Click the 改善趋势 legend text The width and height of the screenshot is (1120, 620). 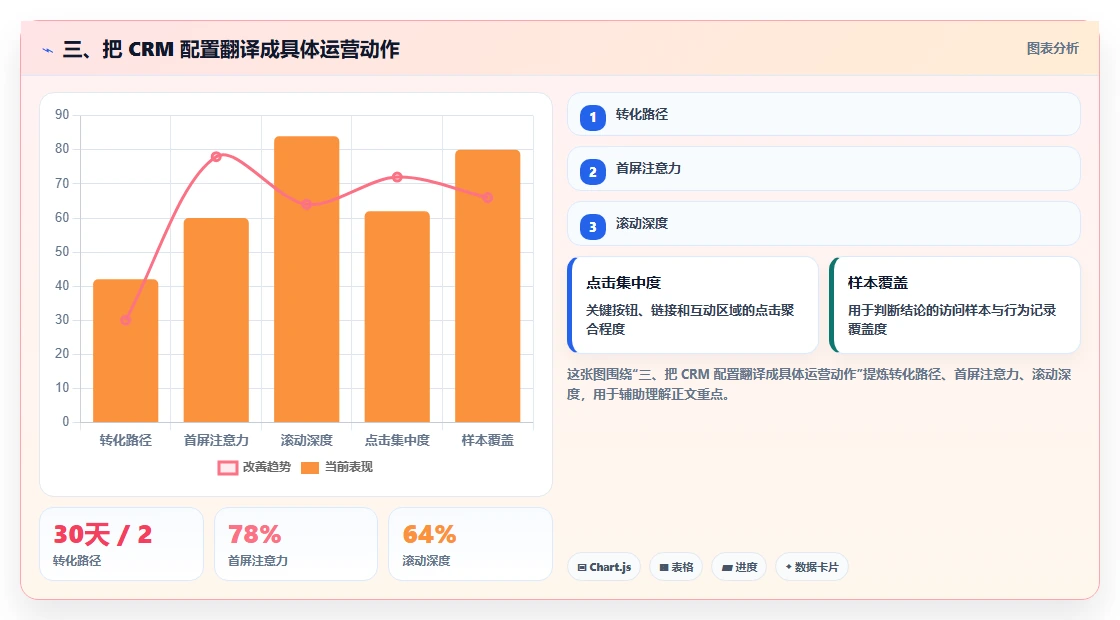(266, 467)
